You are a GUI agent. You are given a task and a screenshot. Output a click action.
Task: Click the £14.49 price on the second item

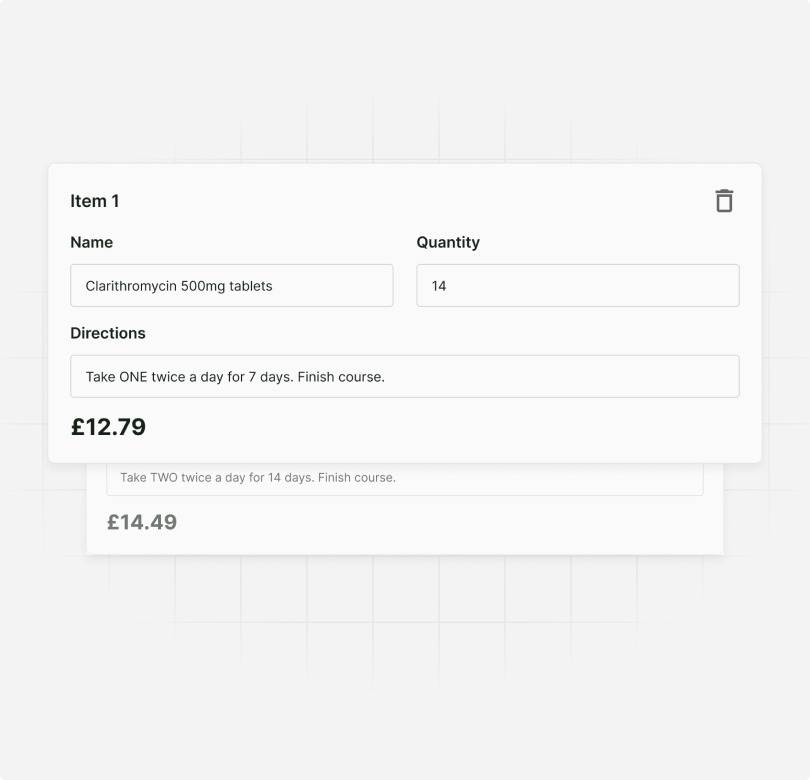(x=141, y=522)
